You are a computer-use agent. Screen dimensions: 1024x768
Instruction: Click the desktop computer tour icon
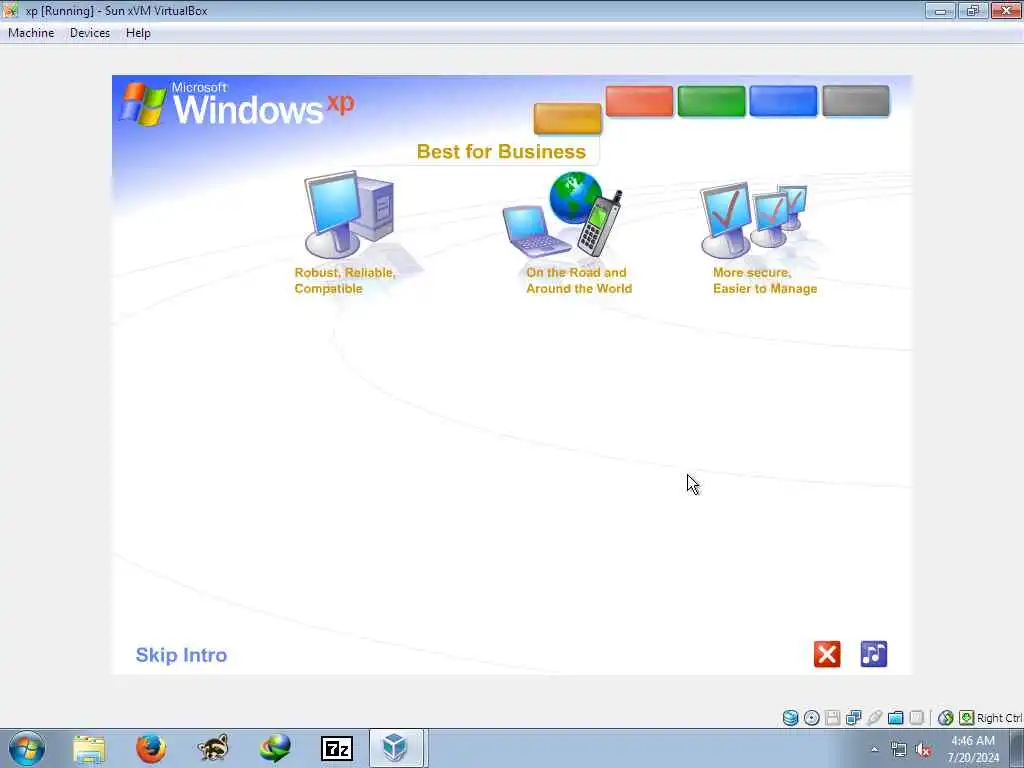coord(349,215)
